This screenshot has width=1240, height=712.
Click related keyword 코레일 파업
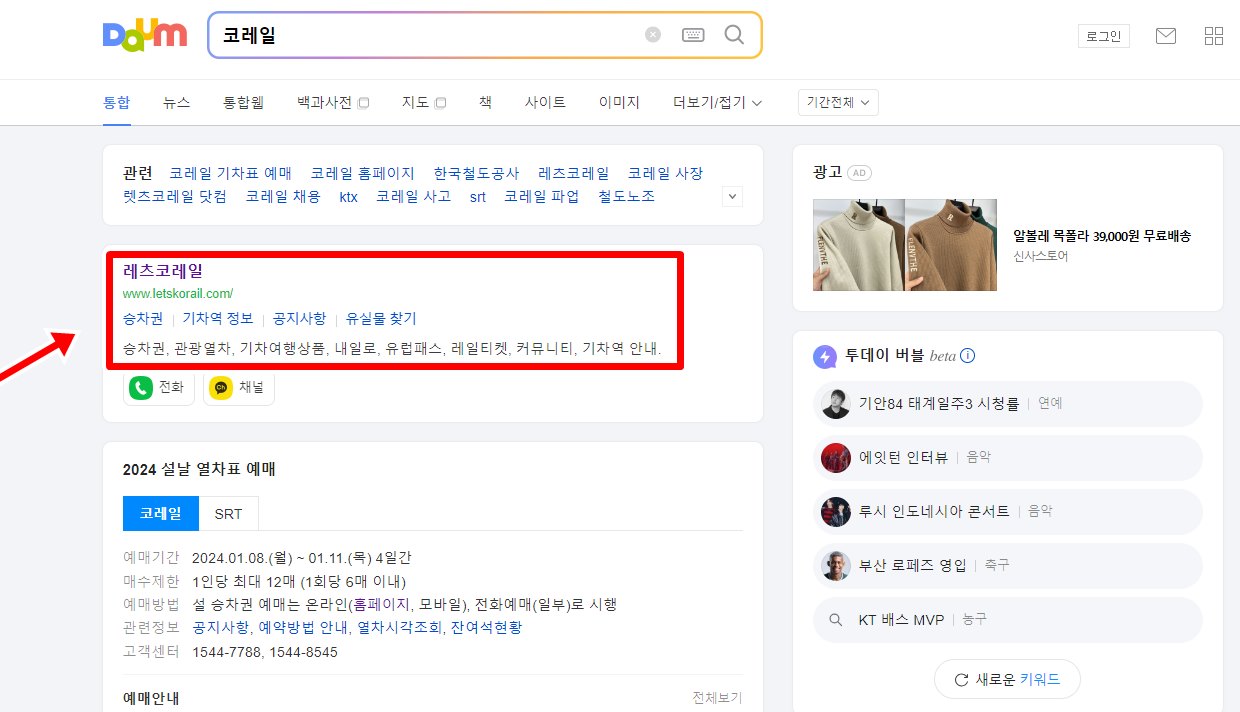541,196
